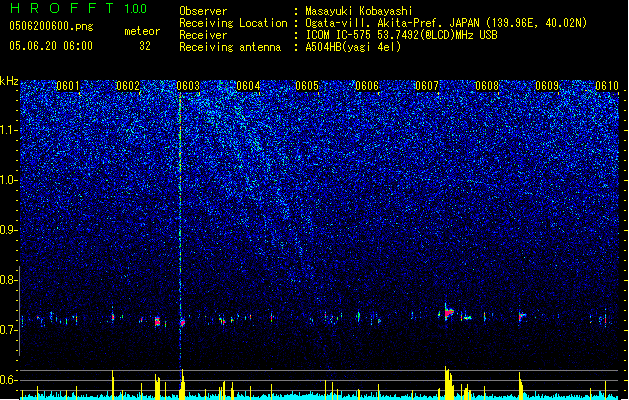Click the strong meteor echo after 0607
Screen dimensions: 629x400
tap(448, 312)
